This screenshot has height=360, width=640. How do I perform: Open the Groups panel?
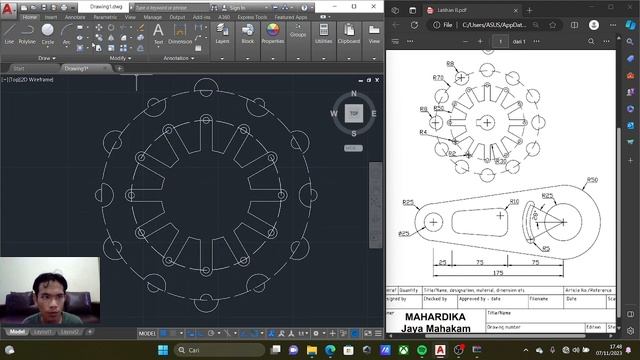(298, 31)
